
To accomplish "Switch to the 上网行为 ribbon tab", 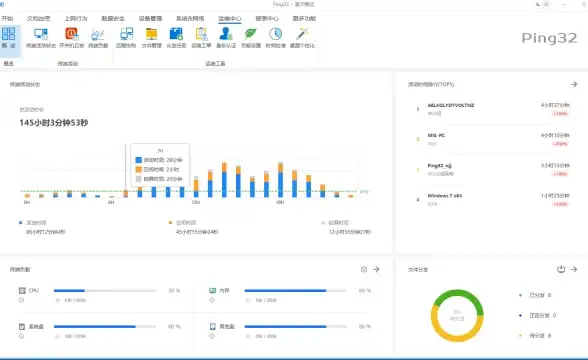I will [x=76, y=18].
